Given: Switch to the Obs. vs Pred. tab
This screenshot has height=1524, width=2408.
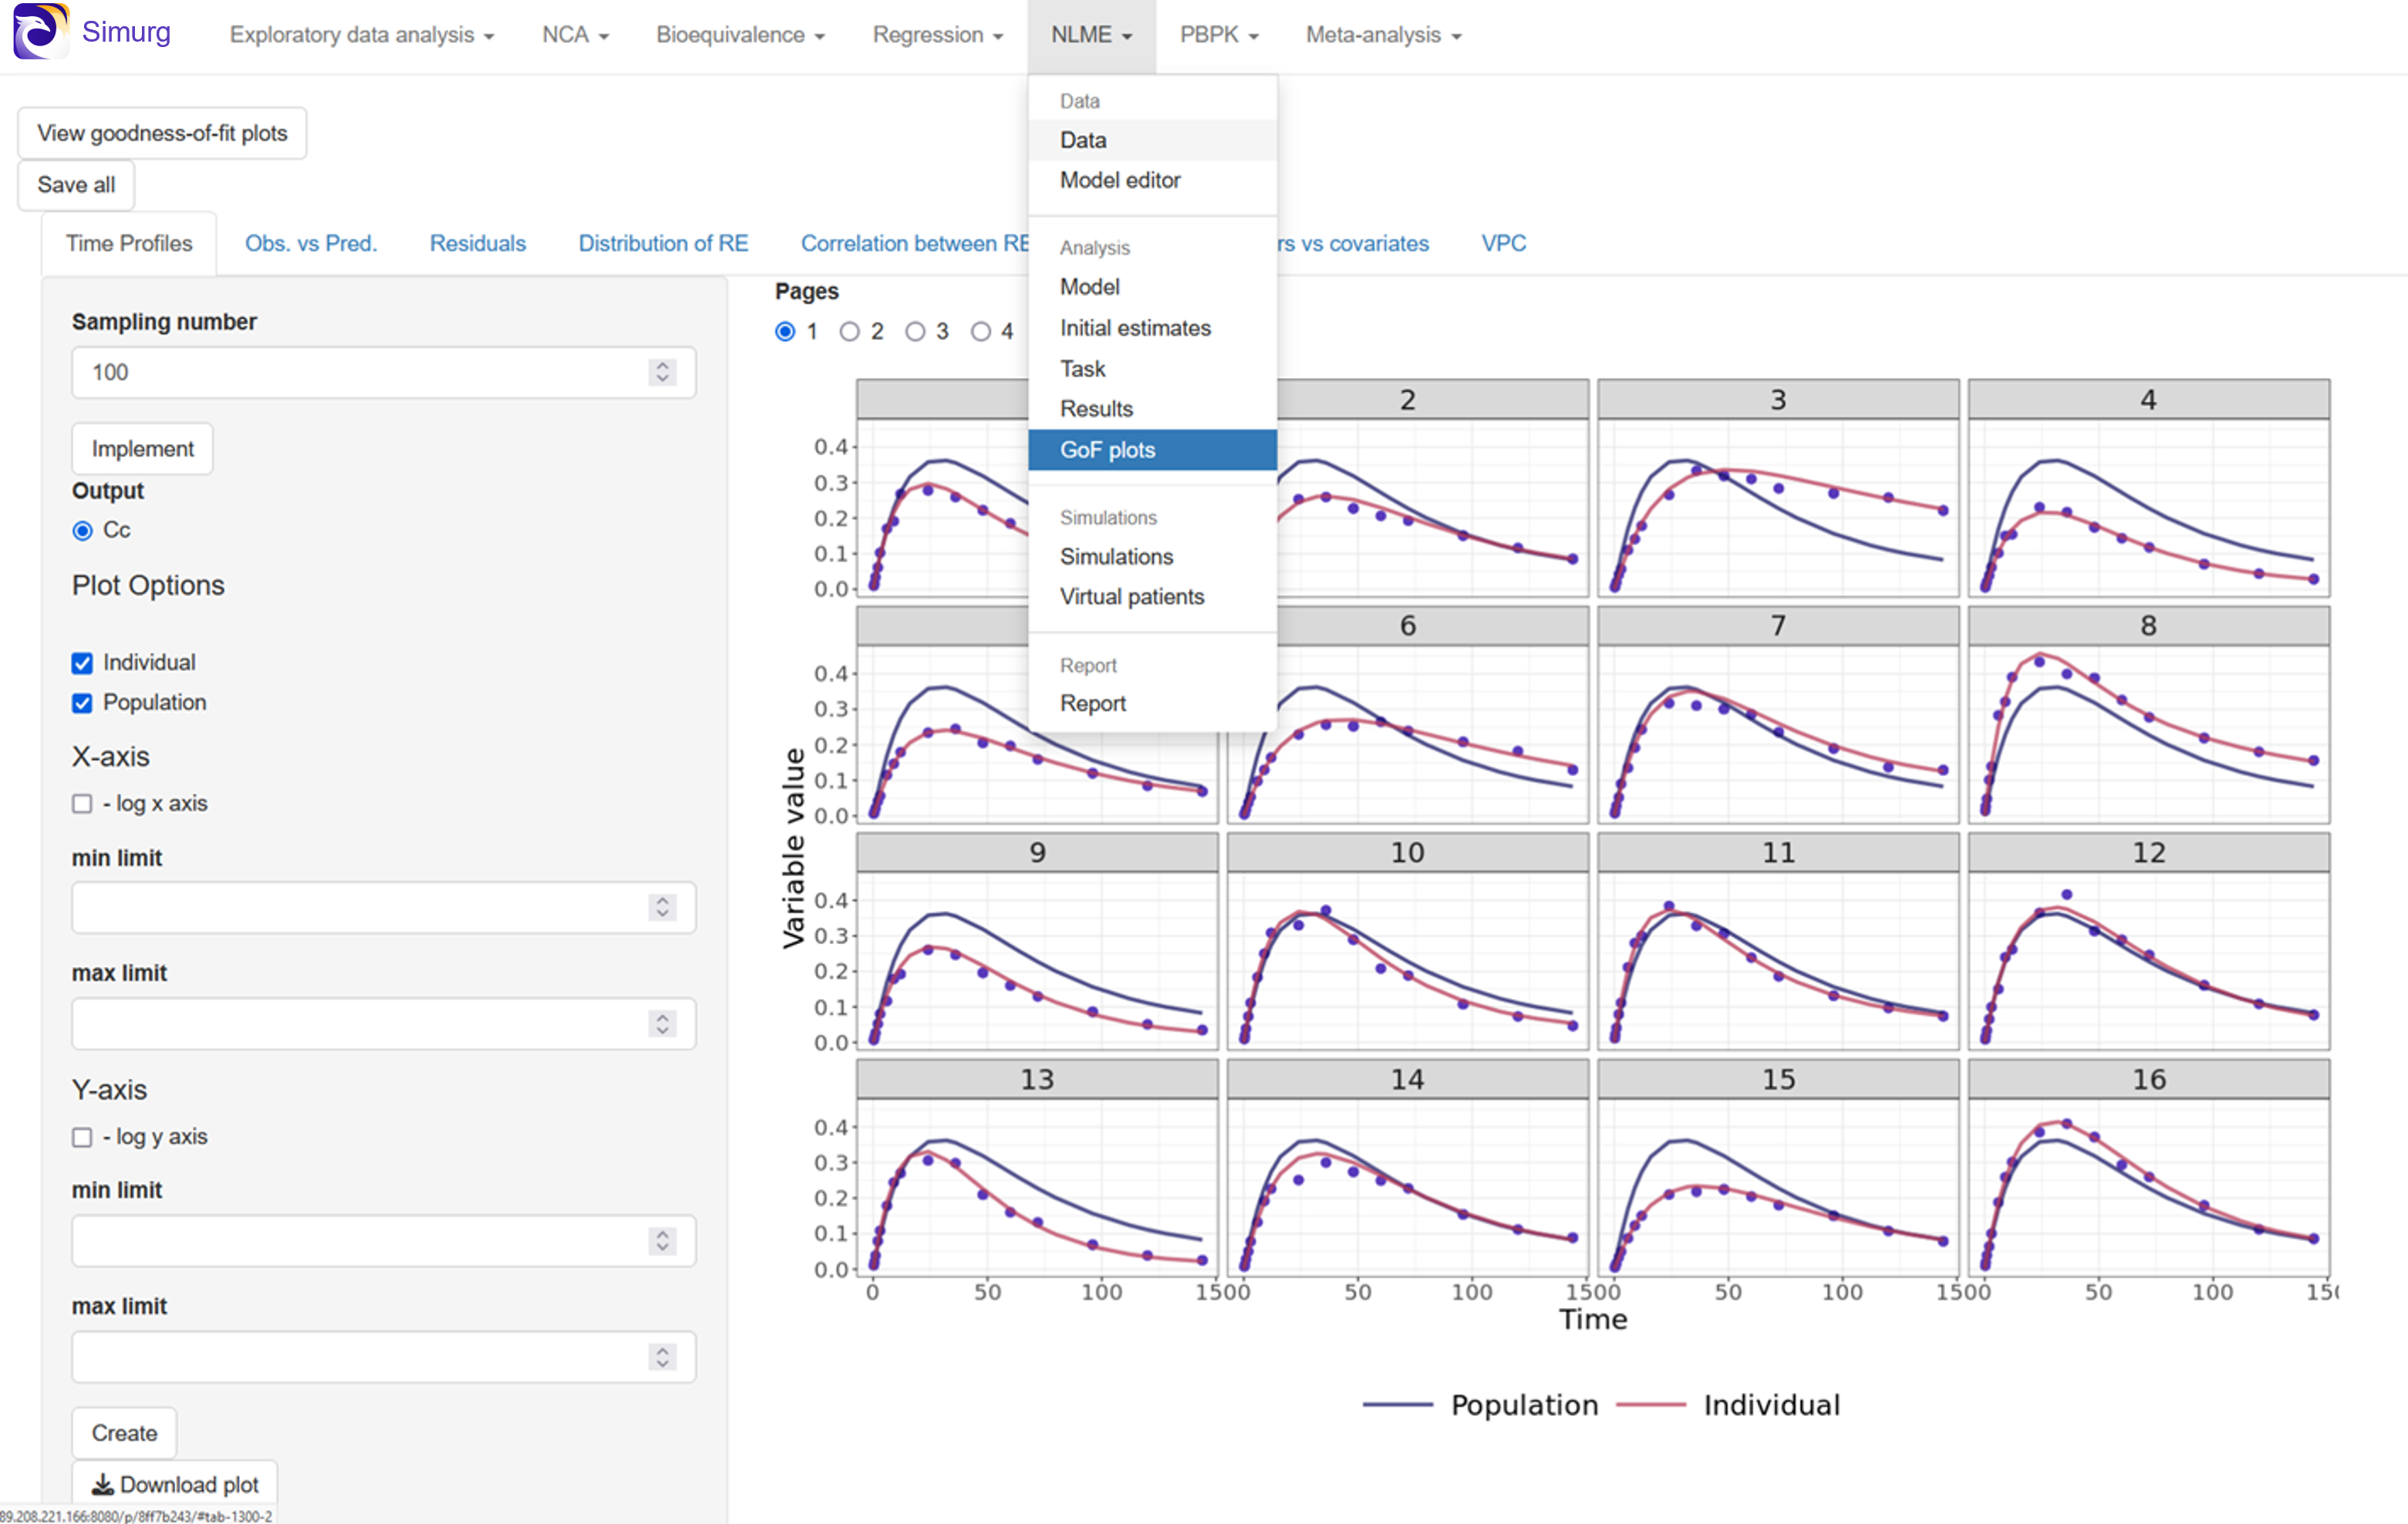Looking at the screenshot, I should [x=311, y=243].
